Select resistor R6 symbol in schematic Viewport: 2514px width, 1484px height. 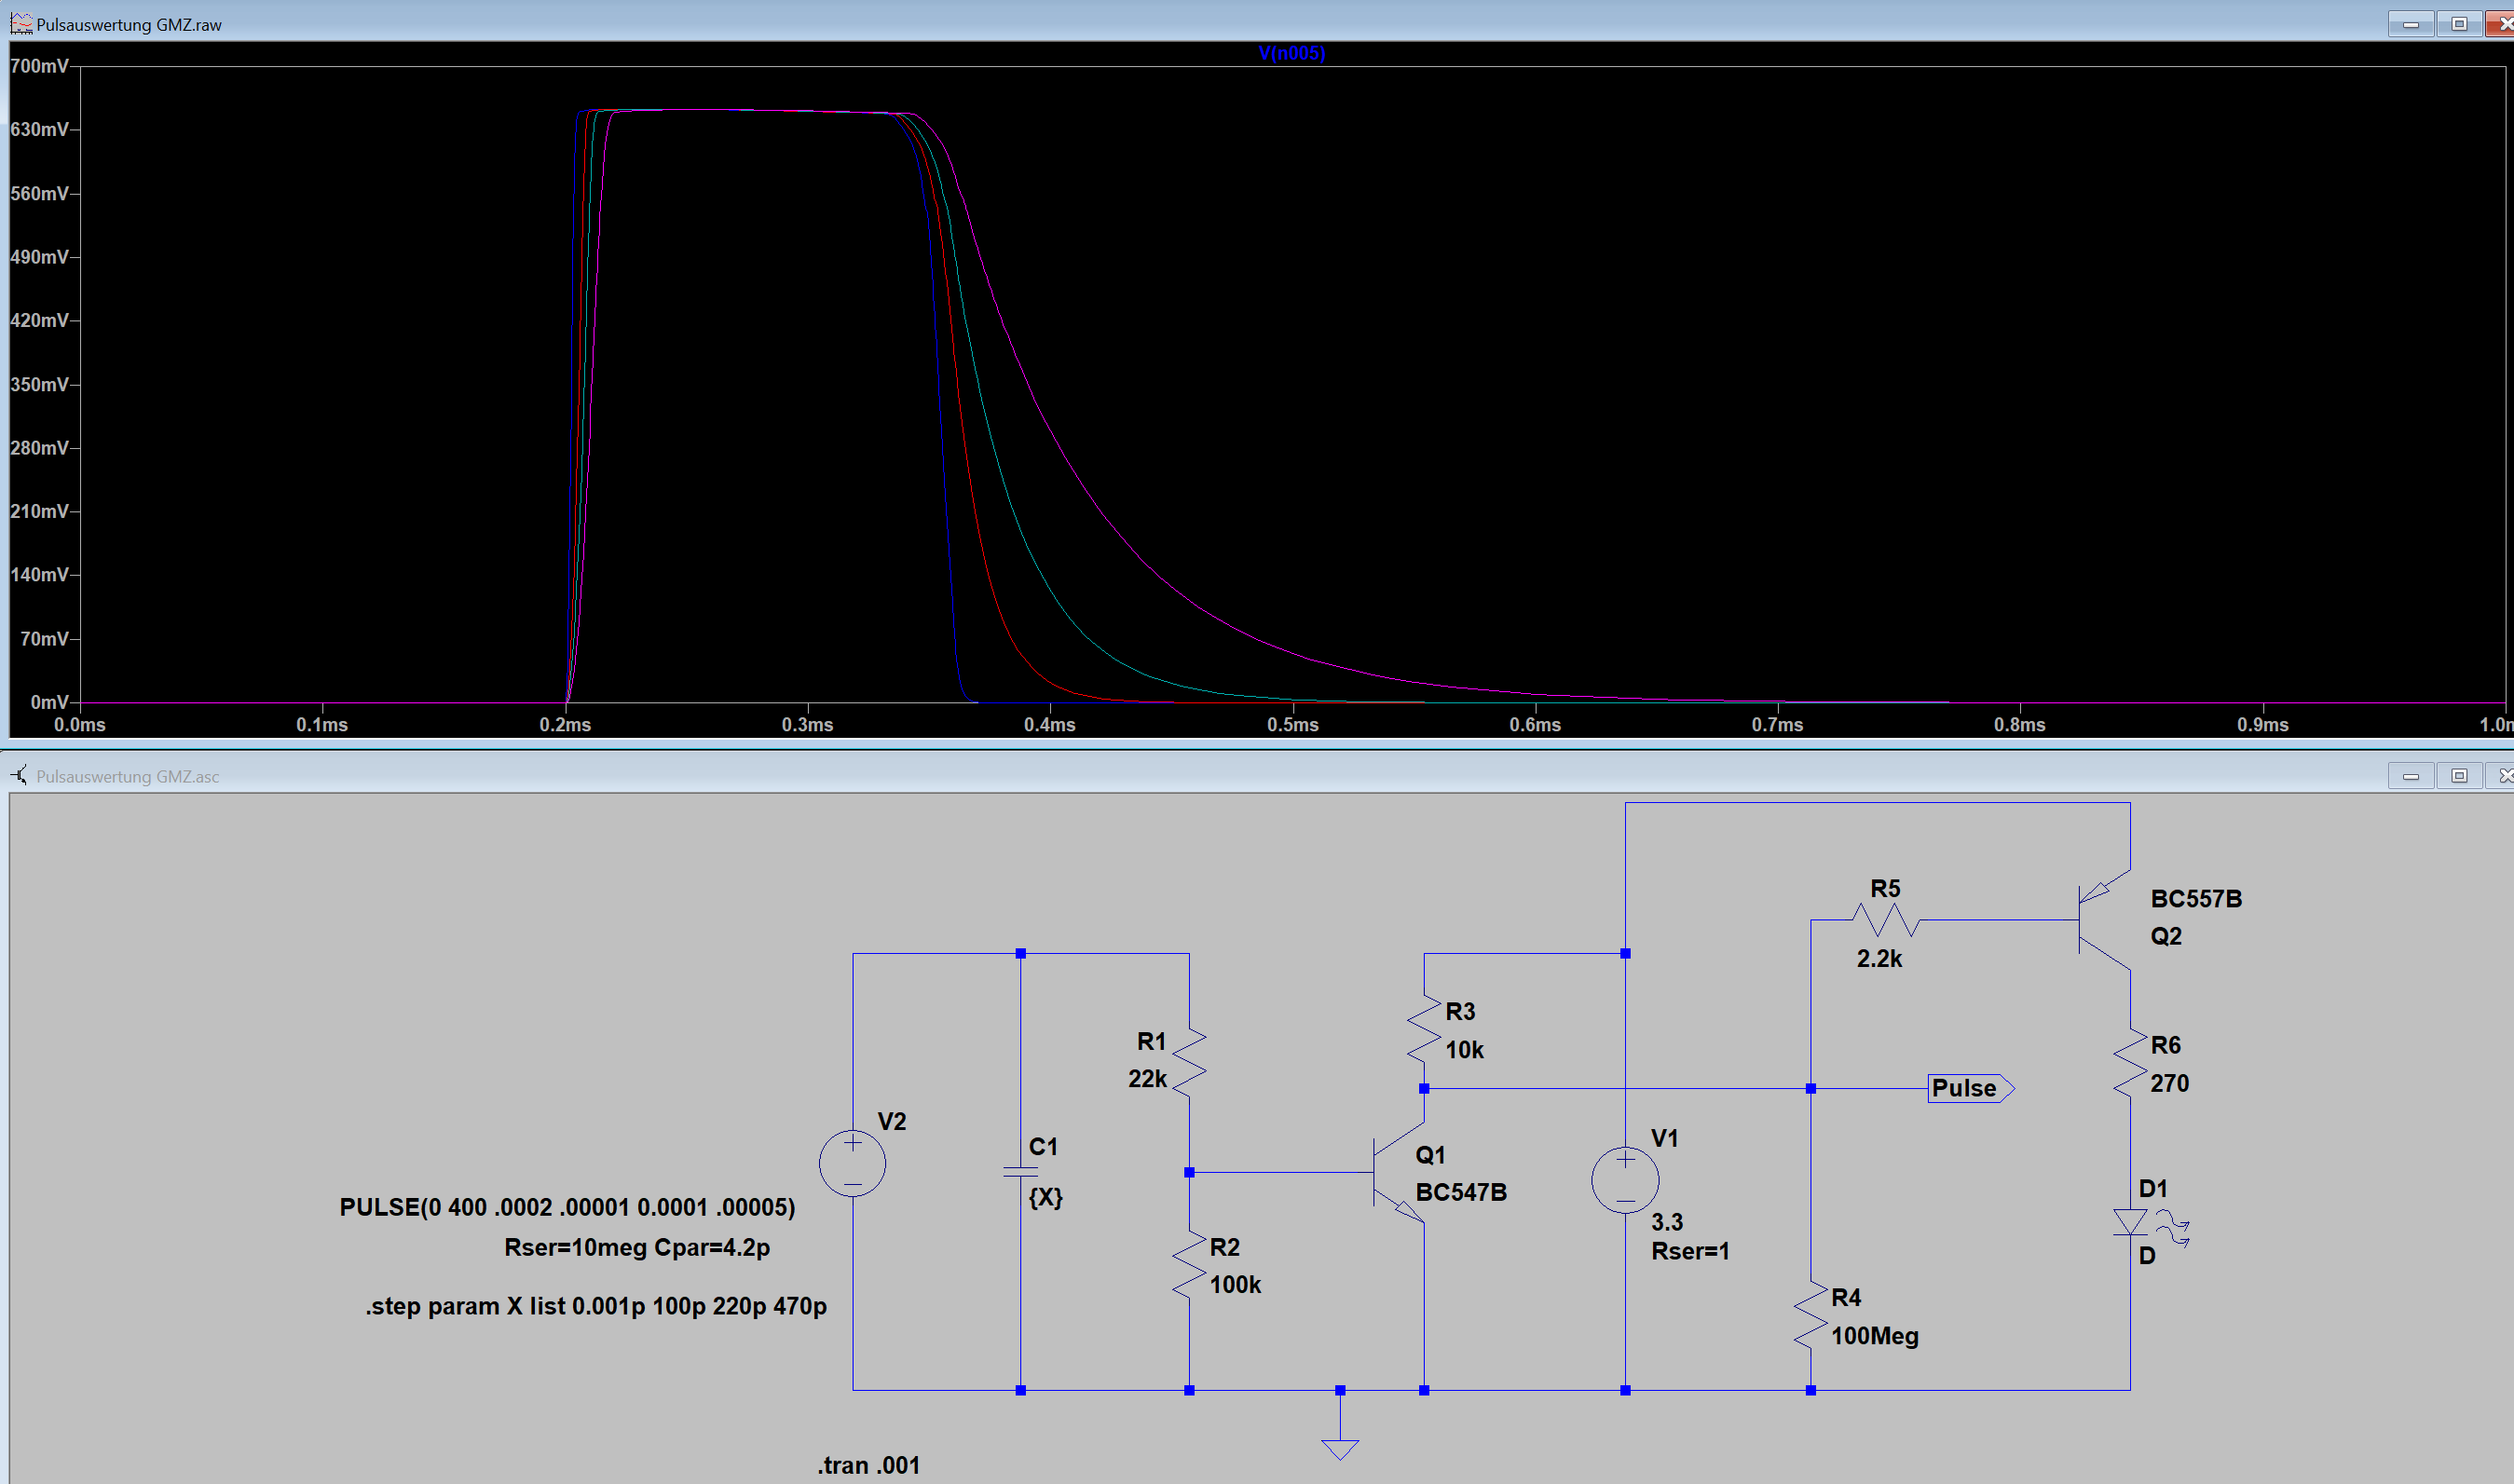(2130, 1062)
